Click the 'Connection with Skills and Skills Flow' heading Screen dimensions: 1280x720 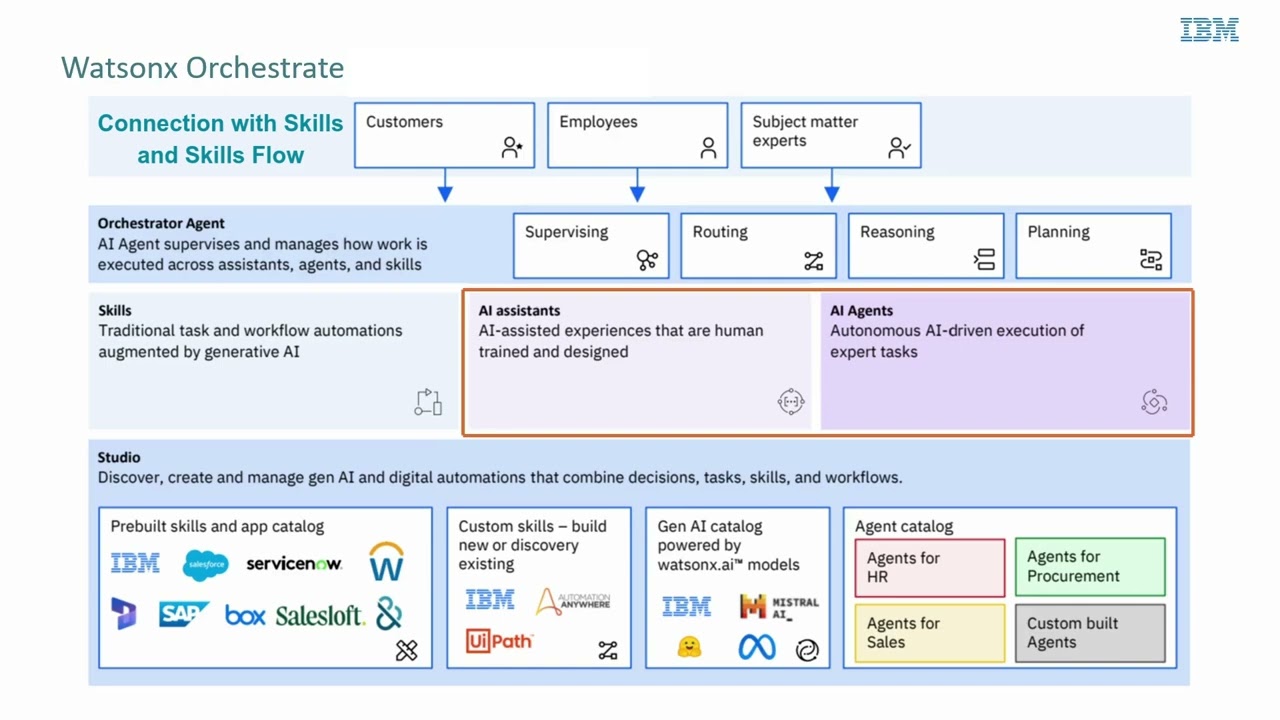click(x=220, y=139)
